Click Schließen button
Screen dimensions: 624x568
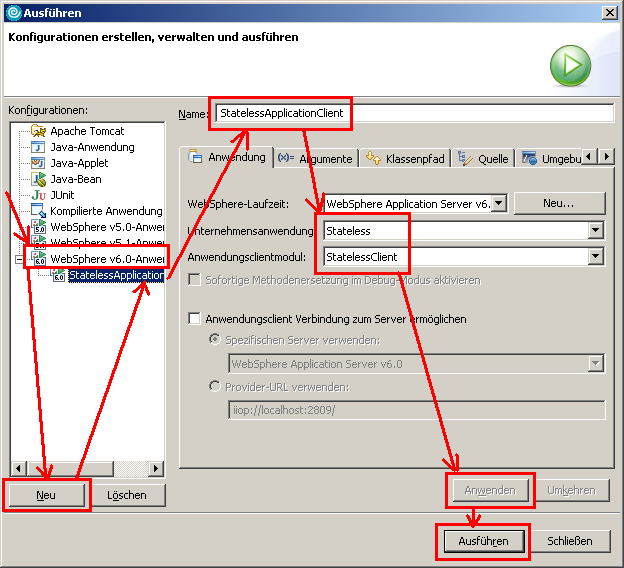tap(570, 541)
